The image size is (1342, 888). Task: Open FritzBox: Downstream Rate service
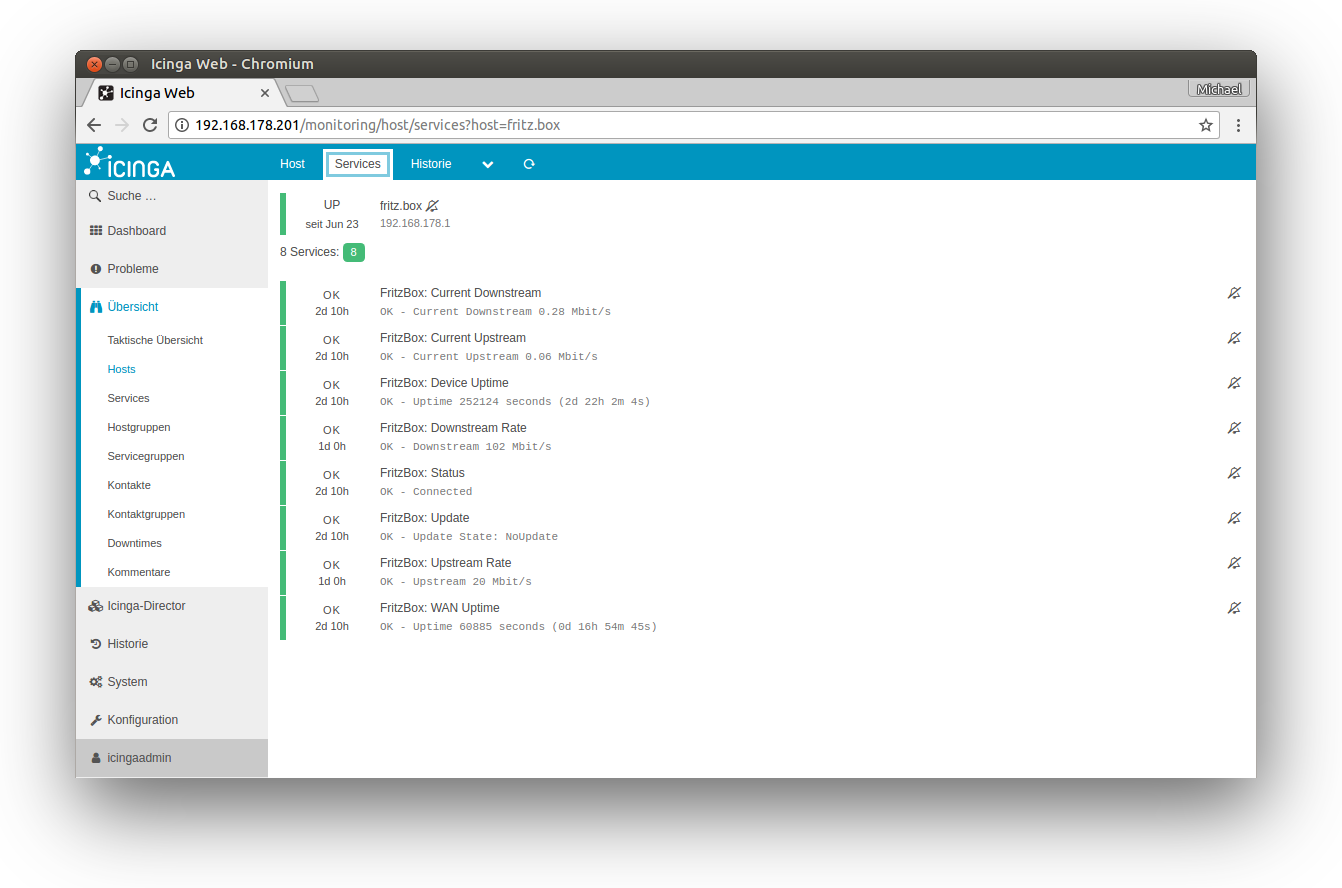point(453,428)
